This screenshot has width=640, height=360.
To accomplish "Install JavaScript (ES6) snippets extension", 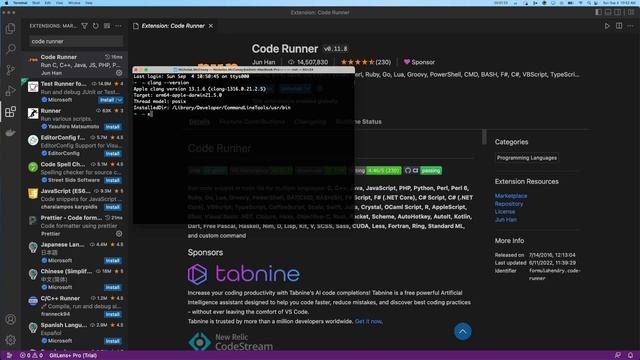I will click(x=113, y=207).
